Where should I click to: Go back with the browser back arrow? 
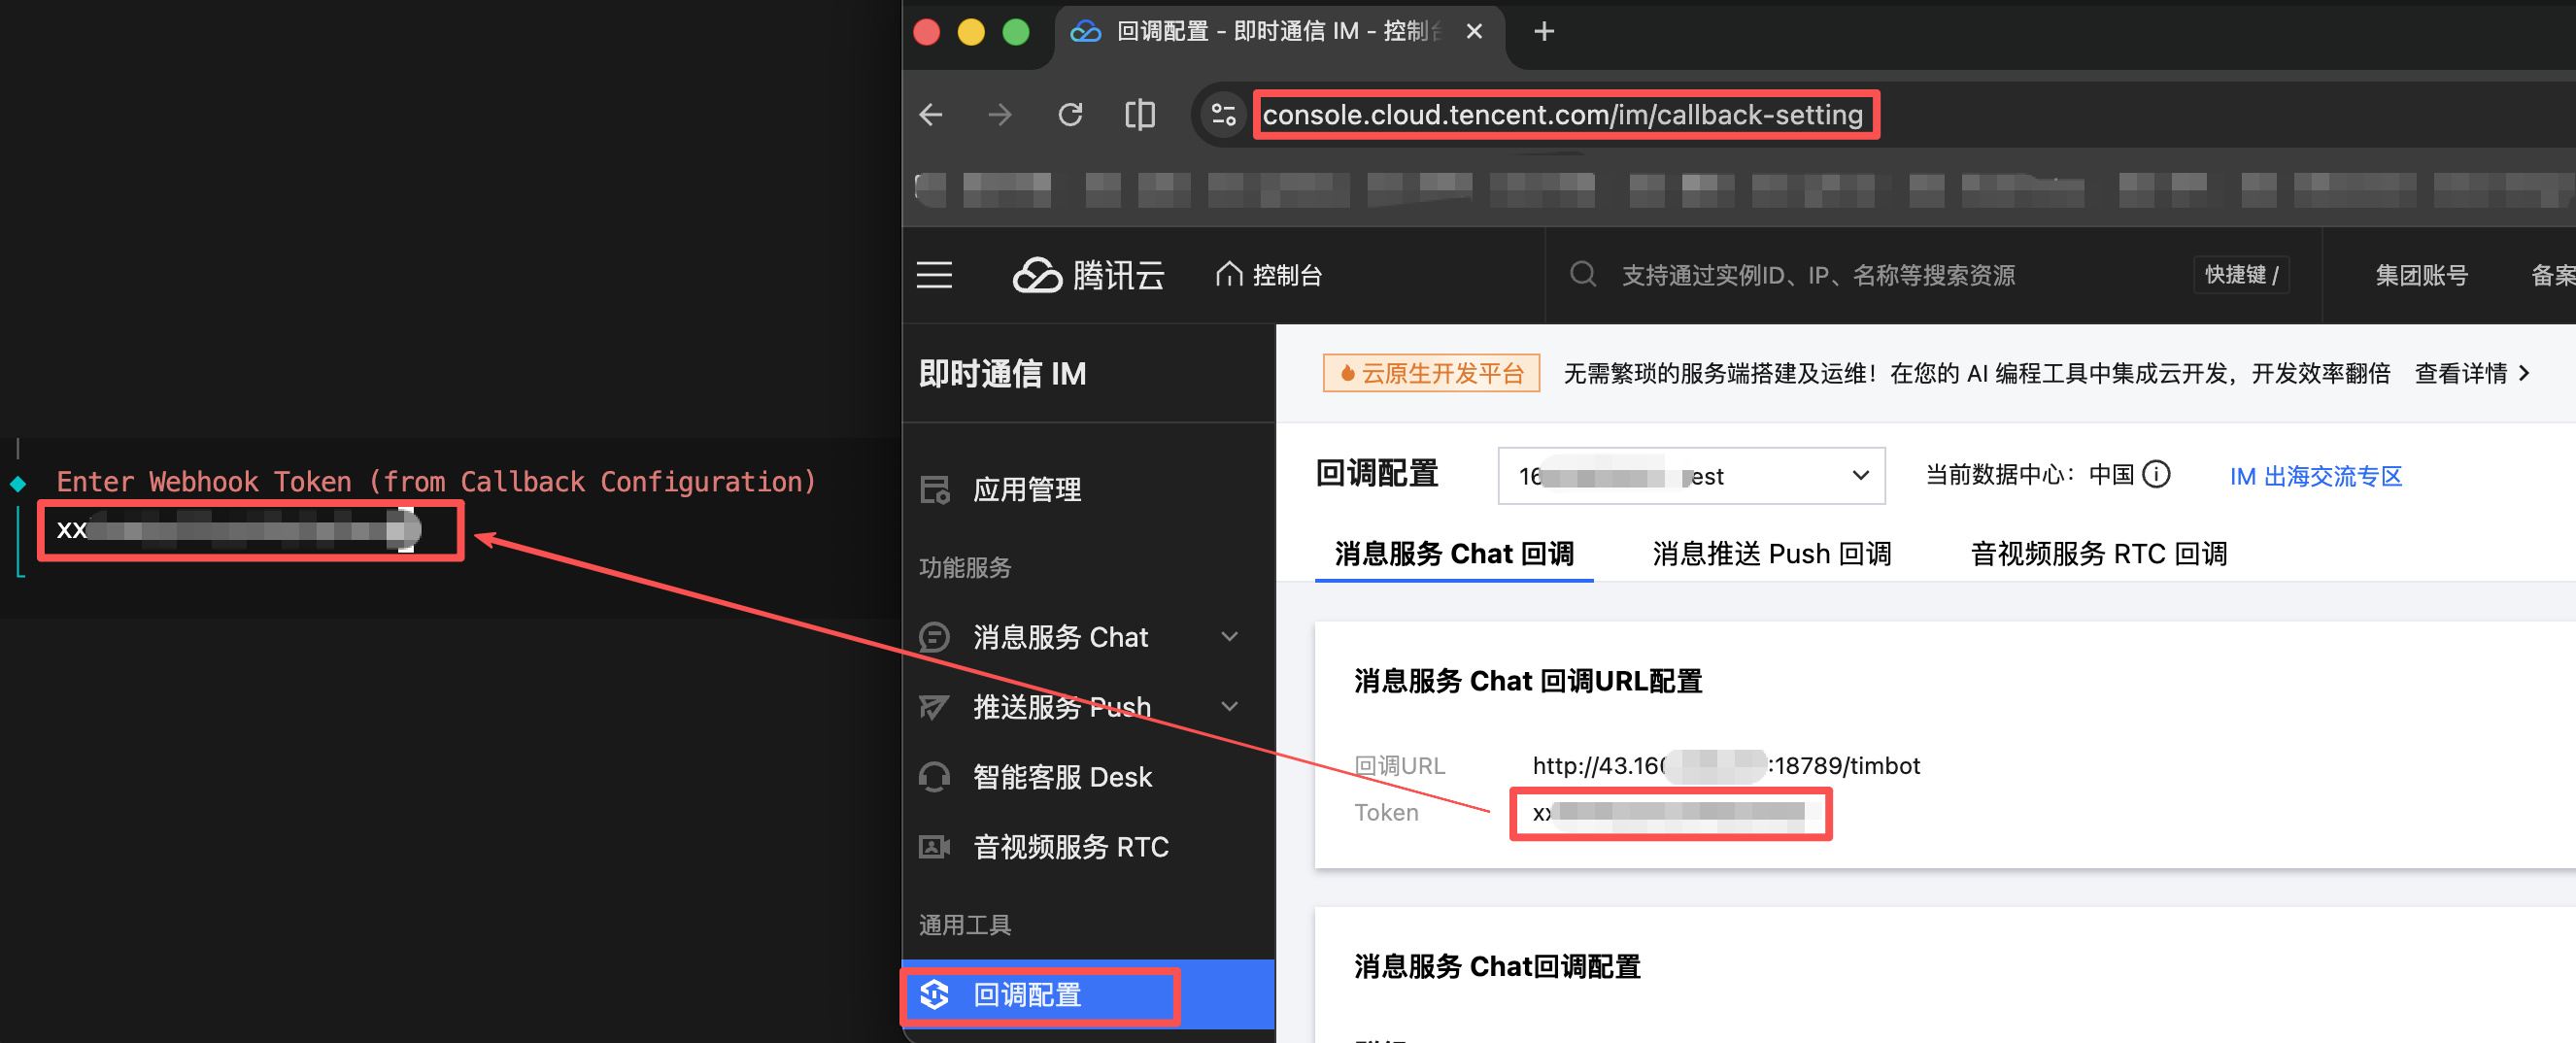[931, 115]
